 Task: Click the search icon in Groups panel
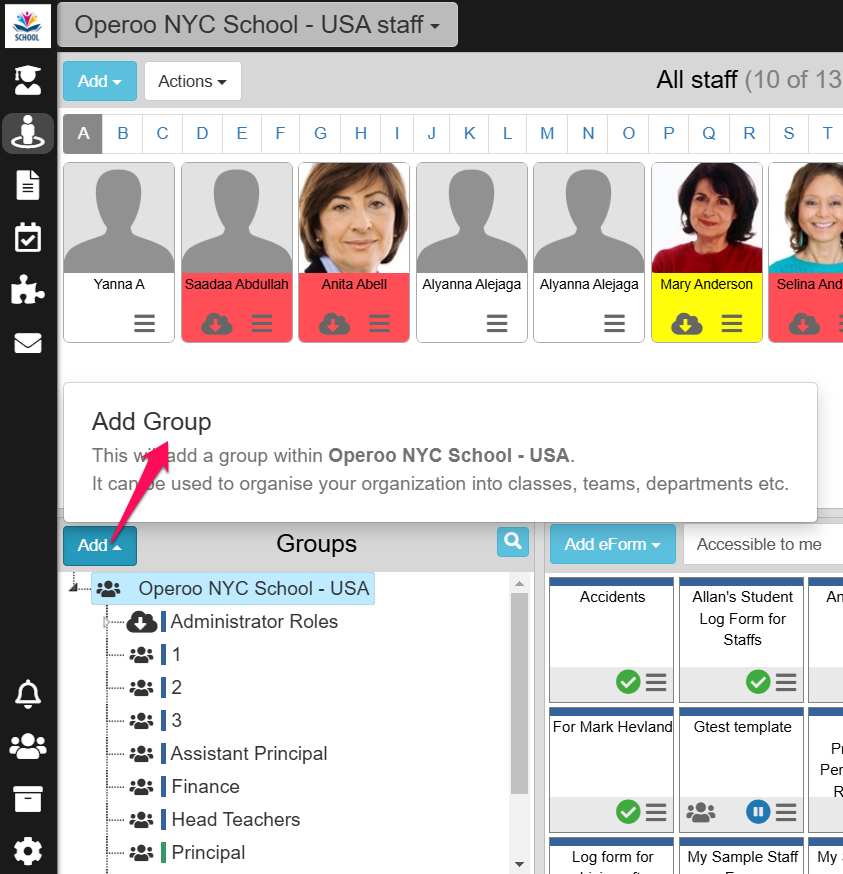click(512, 541)
